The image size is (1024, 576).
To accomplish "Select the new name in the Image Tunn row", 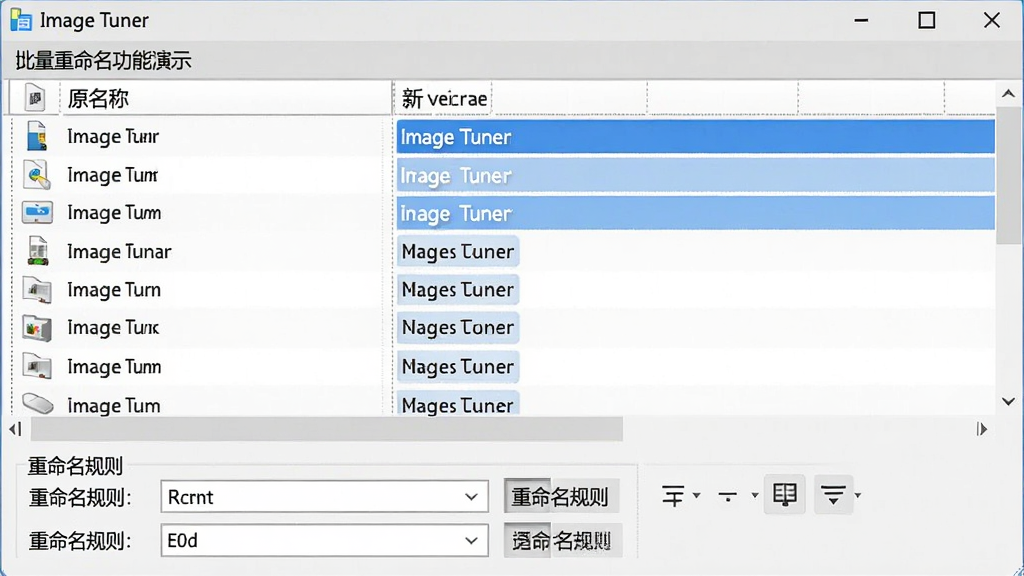I will [458, 366].
